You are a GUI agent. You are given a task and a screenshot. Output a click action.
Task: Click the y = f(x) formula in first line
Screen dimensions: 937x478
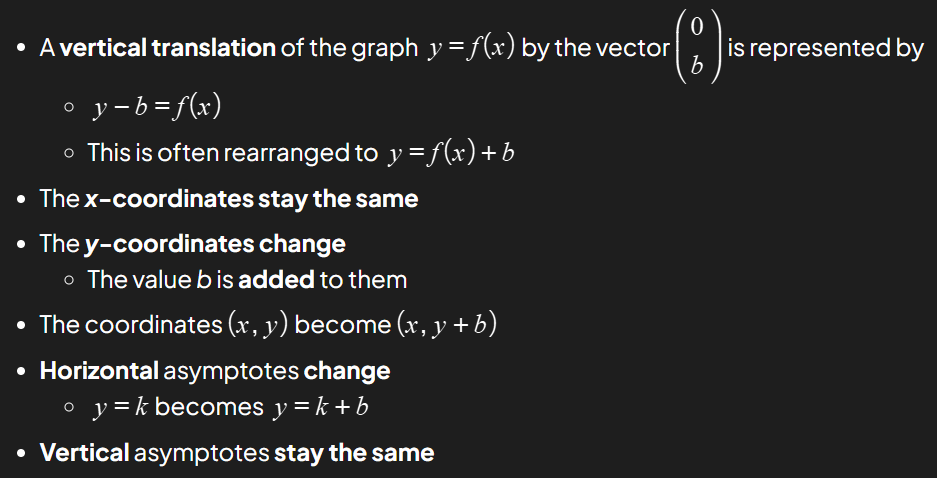(470, 48)
